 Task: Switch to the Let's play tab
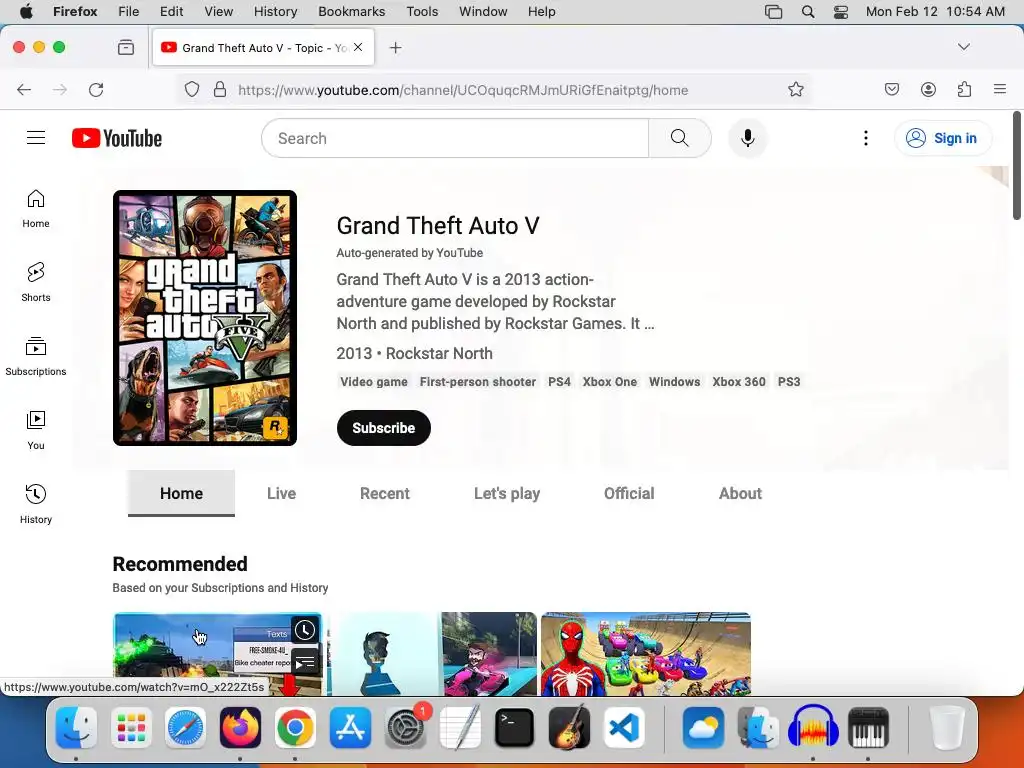(x=507, y=494)
